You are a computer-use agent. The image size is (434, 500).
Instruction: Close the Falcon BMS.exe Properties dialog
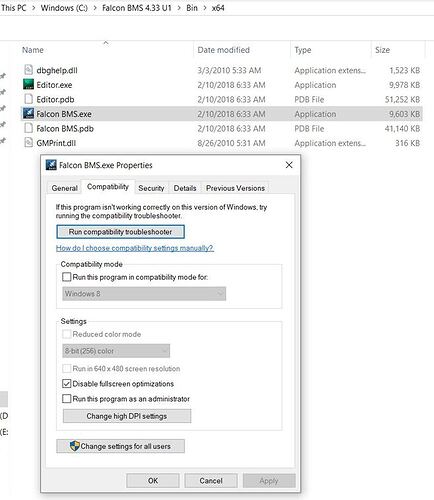pyautogui.click(x=289, y=165)
